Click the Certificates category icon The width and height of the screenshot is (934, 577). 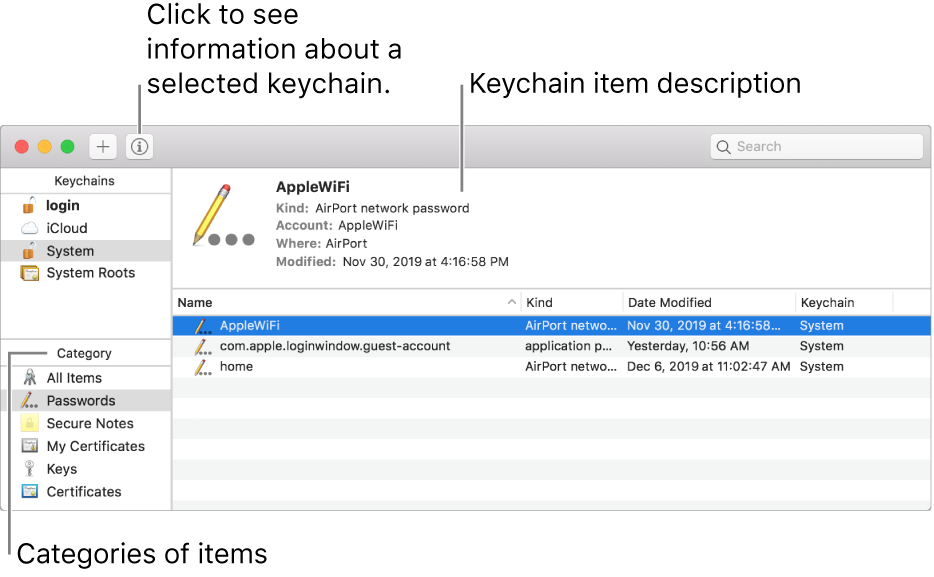click(x=28, y=491)
